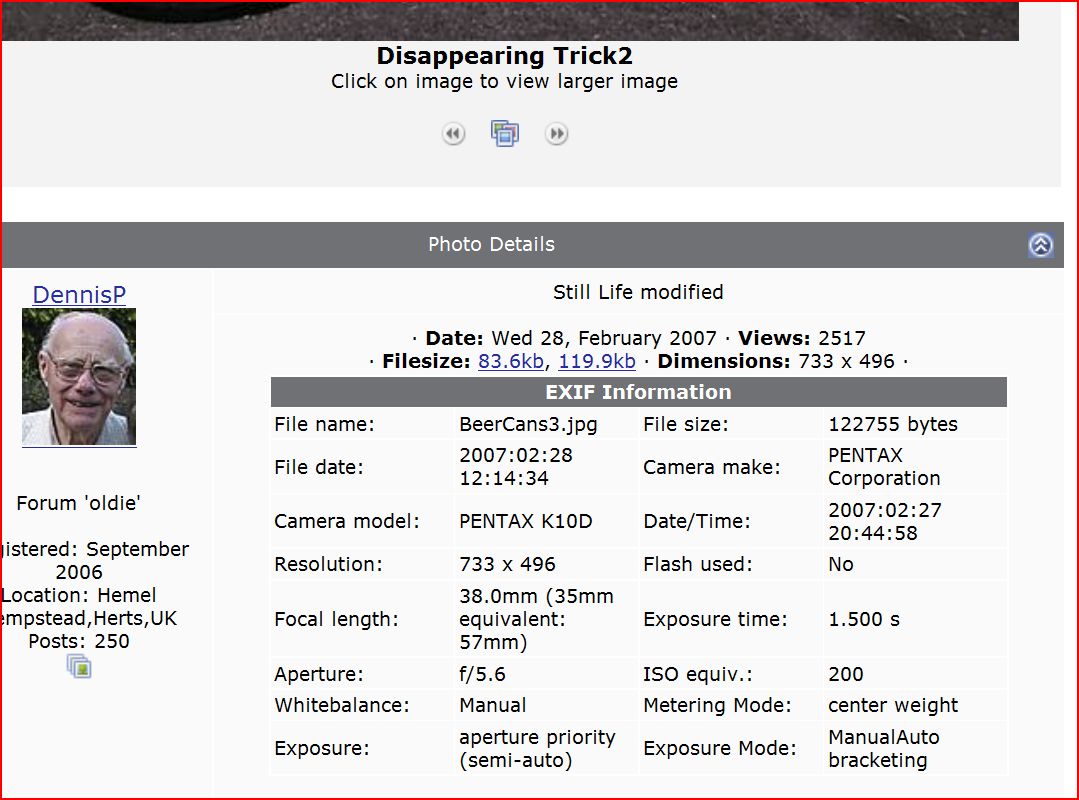Click the 1.500 s exposure time value

tap(864, 619)
